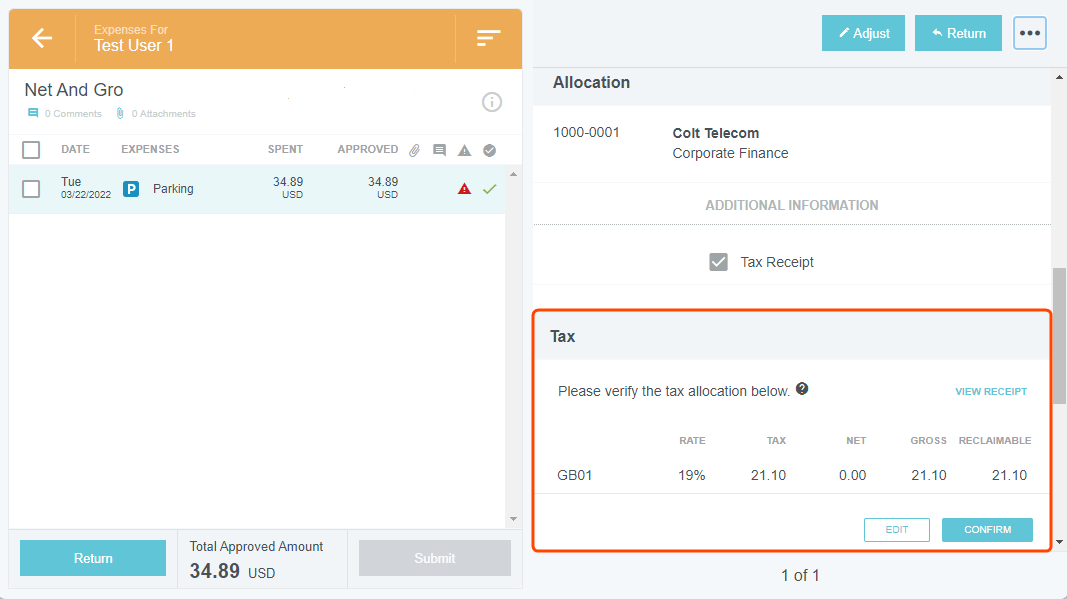Click the back arrow in orange header
This screenshot has width=1067, height=599.
tap(41, 38)
